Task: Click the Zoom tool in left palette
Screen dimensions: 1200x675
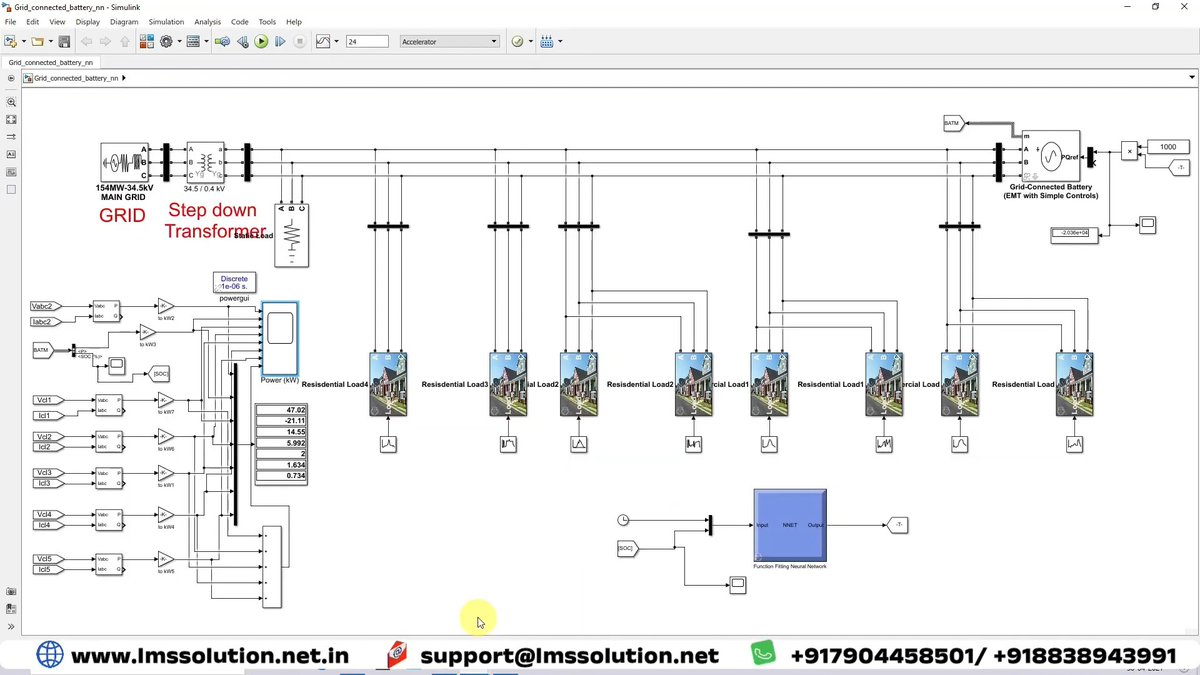Action: [x=11, y=102]
